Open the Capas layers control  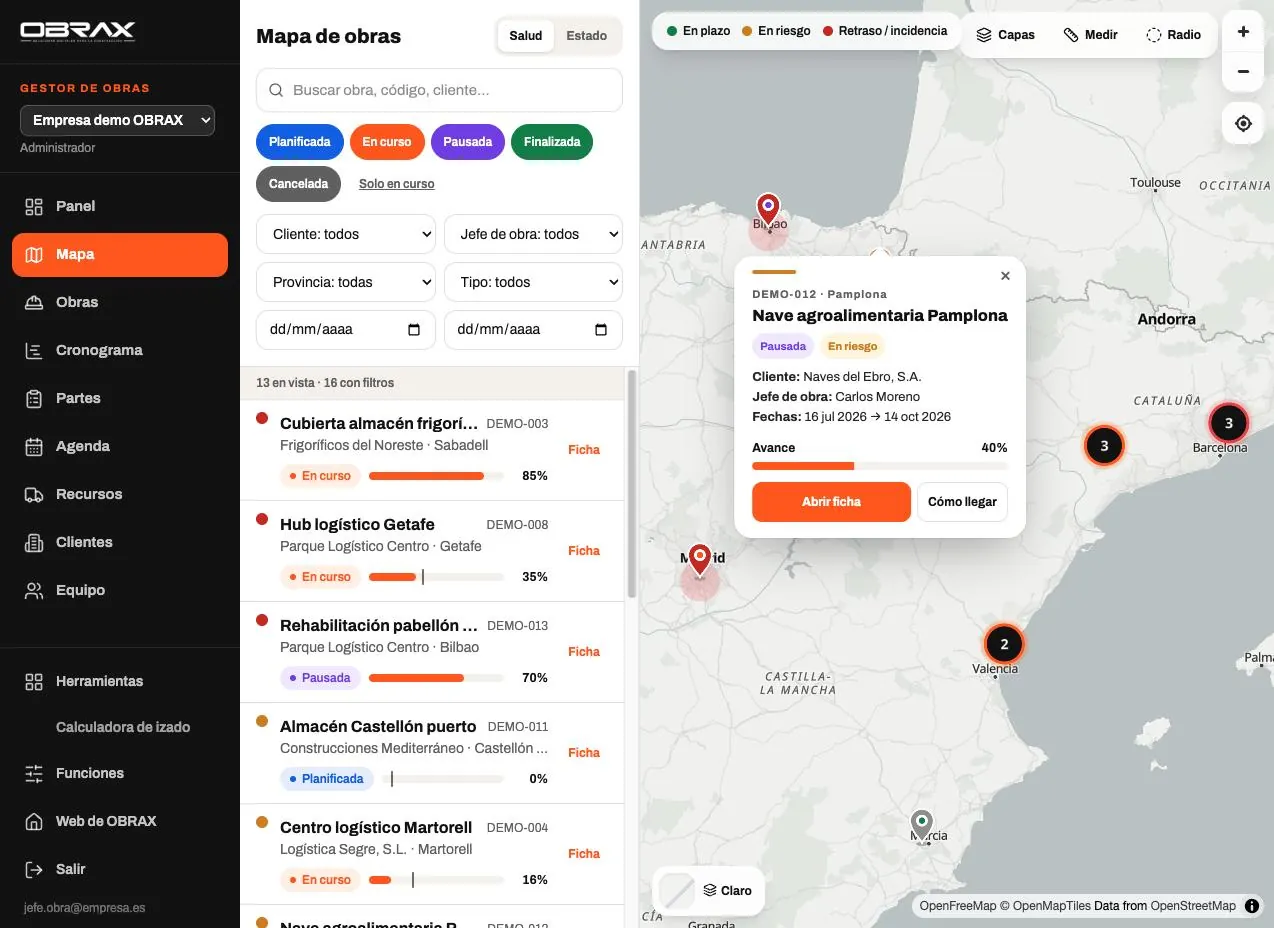1005,34
